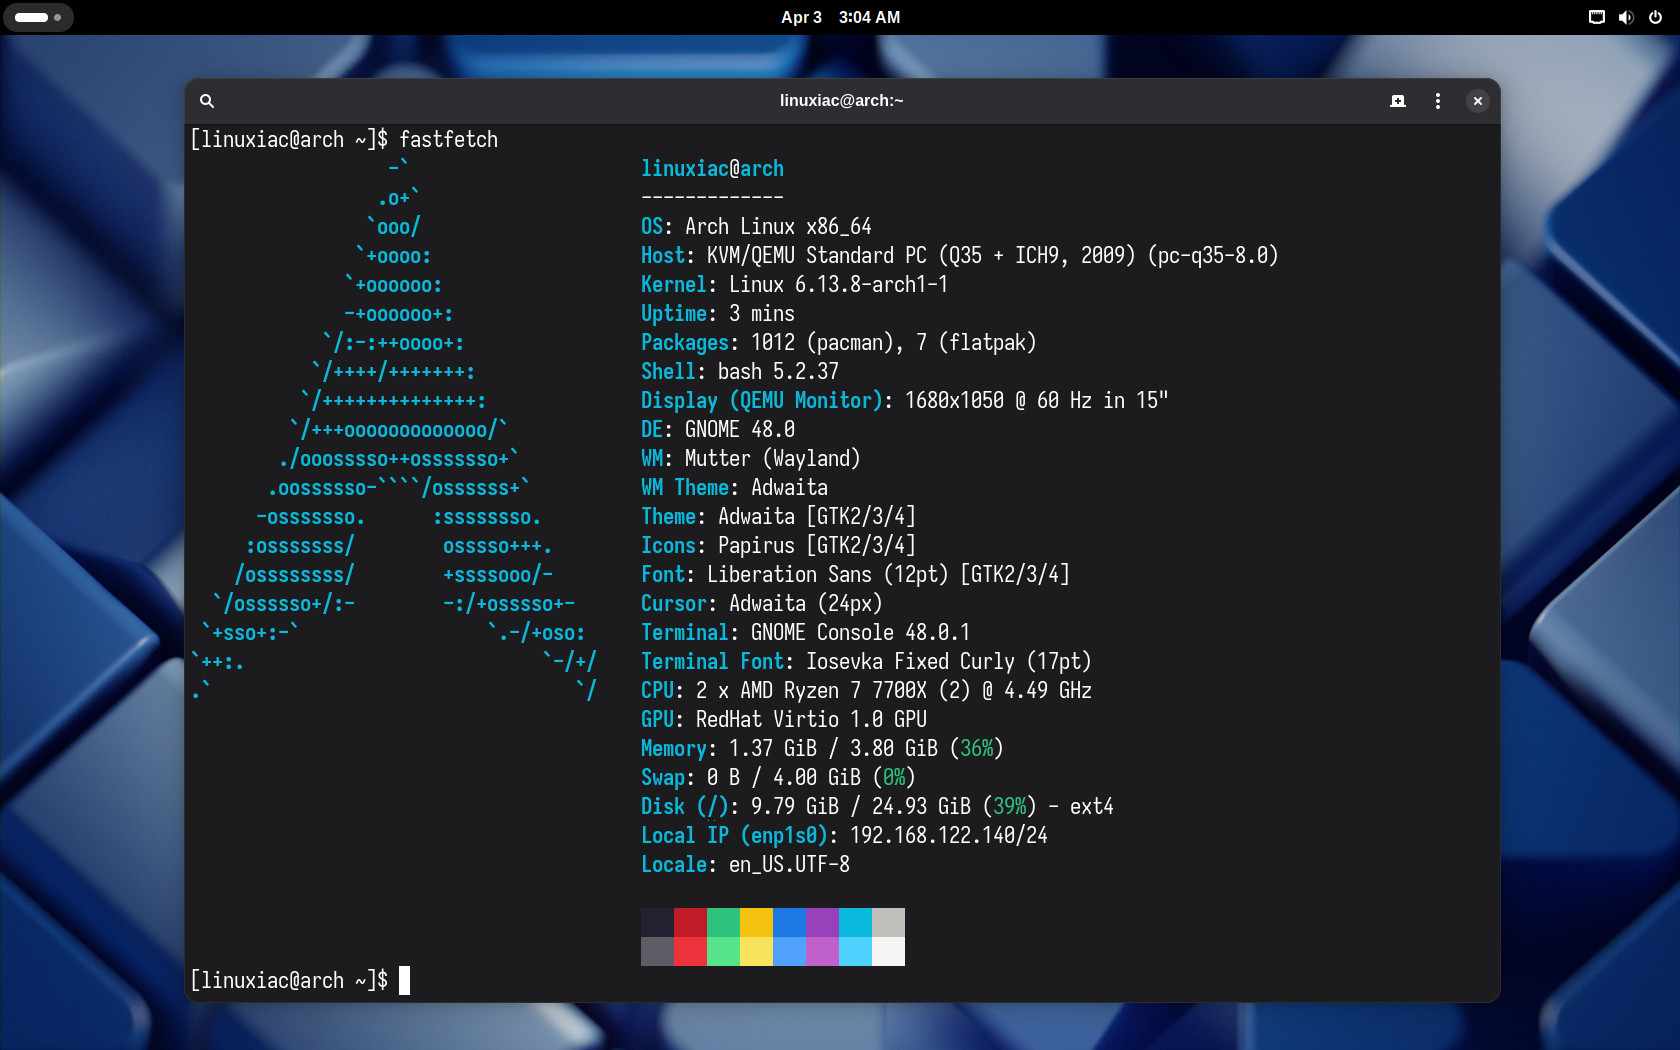Image resolution: width=1680 pixels, height=1050 pixels.
Task: Click the purple color swatch
Action: 822,922
